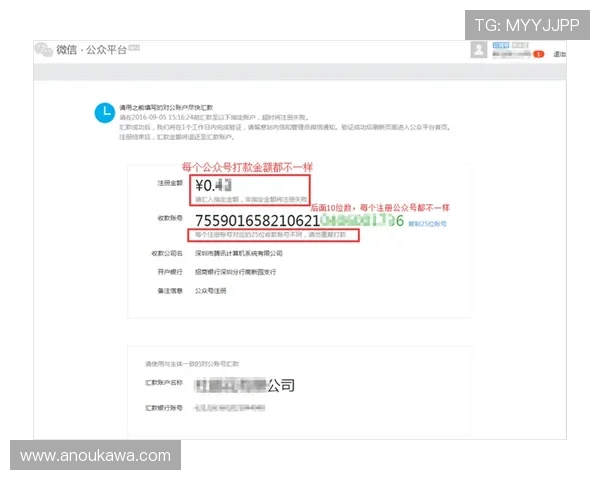Viewport: 600px width, 480px height.
Task: Click the 收款账号 label
Action: (x=170, y=218)
